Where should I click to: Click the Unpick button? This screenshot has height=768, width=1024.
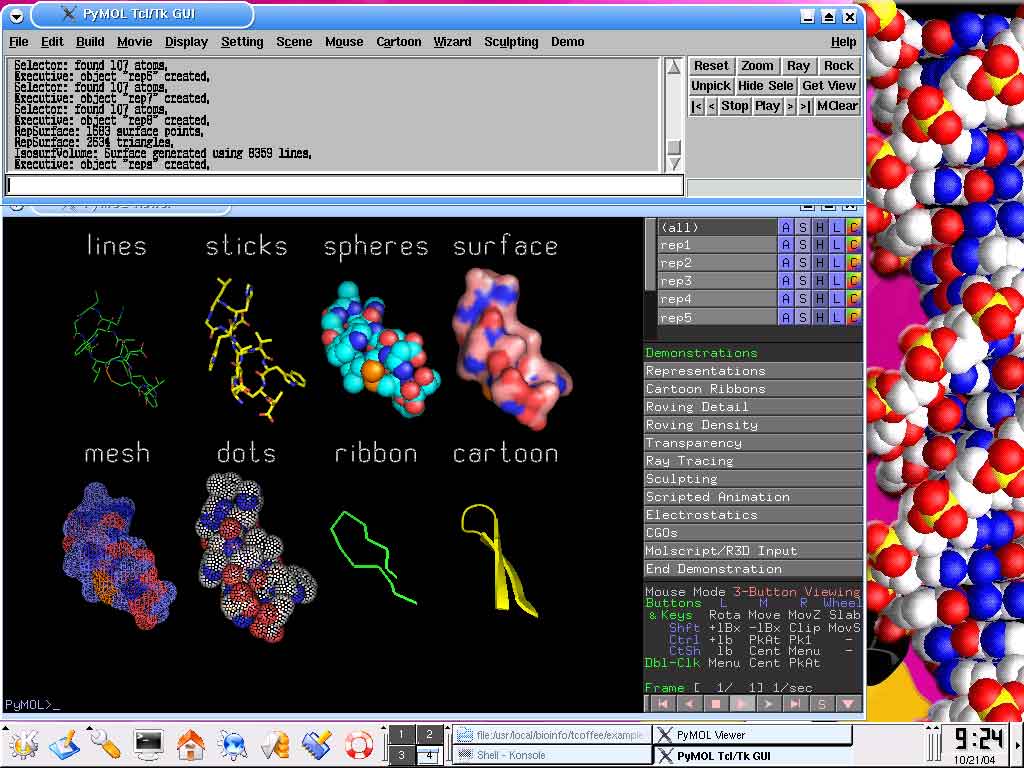pyautogui.click(x=711, y=86)
